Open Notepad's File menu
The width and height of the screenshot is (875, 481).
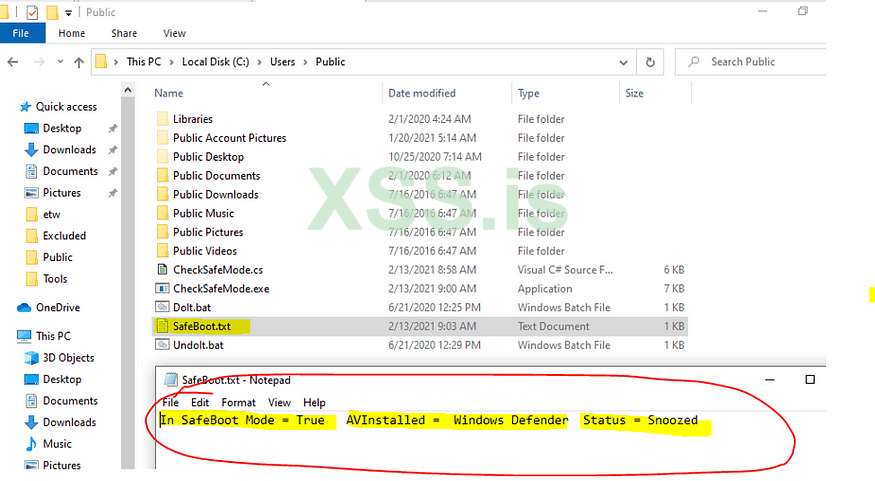click(x=170, y=403)
